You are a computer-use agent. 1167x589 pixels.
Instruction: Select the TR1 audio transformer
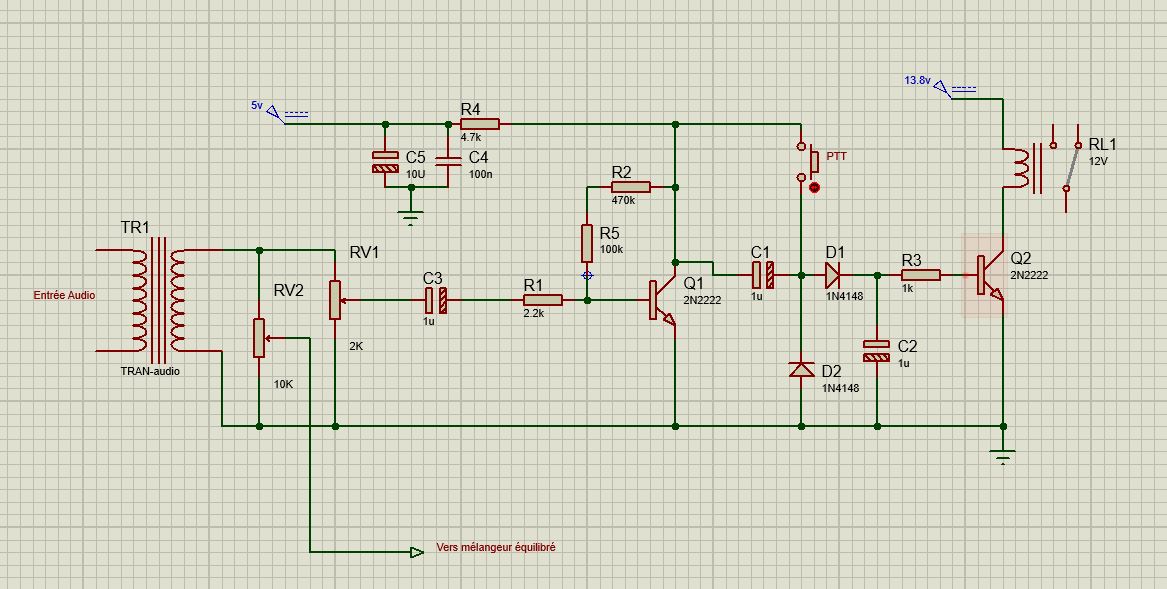point(158,299)
